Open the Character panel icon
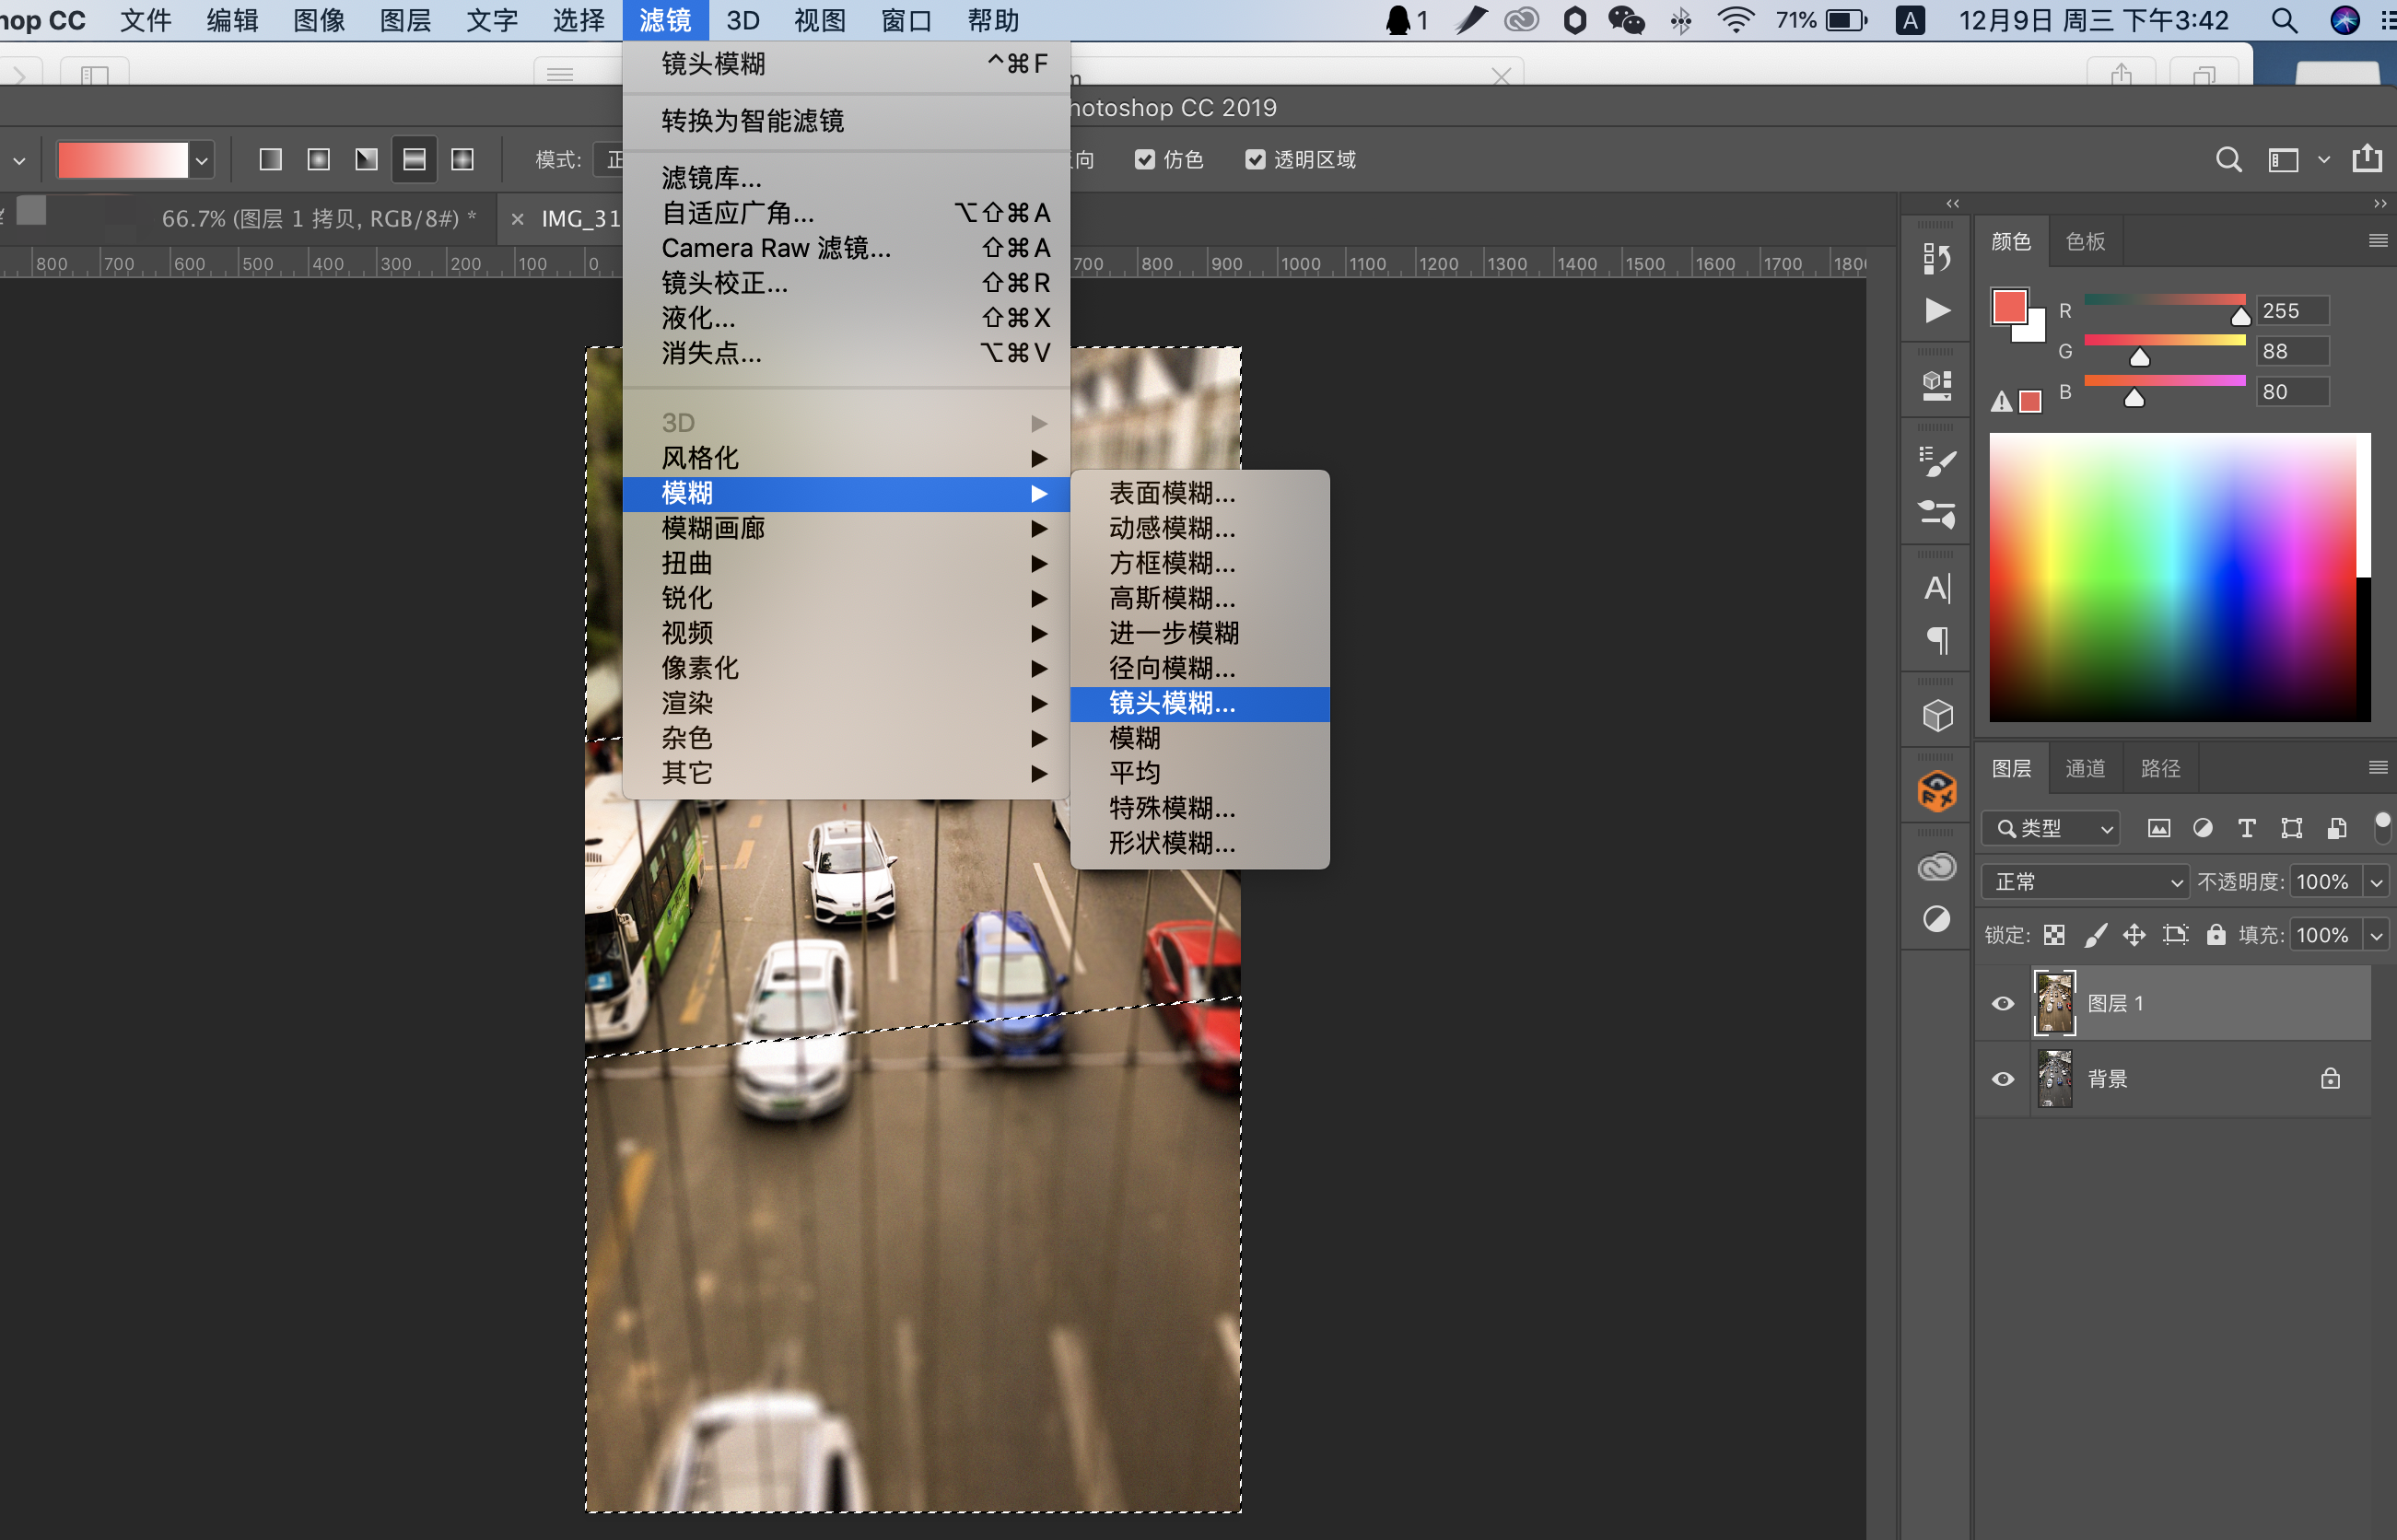Image resolution: width=2397 pixels, height=1540 pixels. tap(1937, 588)
